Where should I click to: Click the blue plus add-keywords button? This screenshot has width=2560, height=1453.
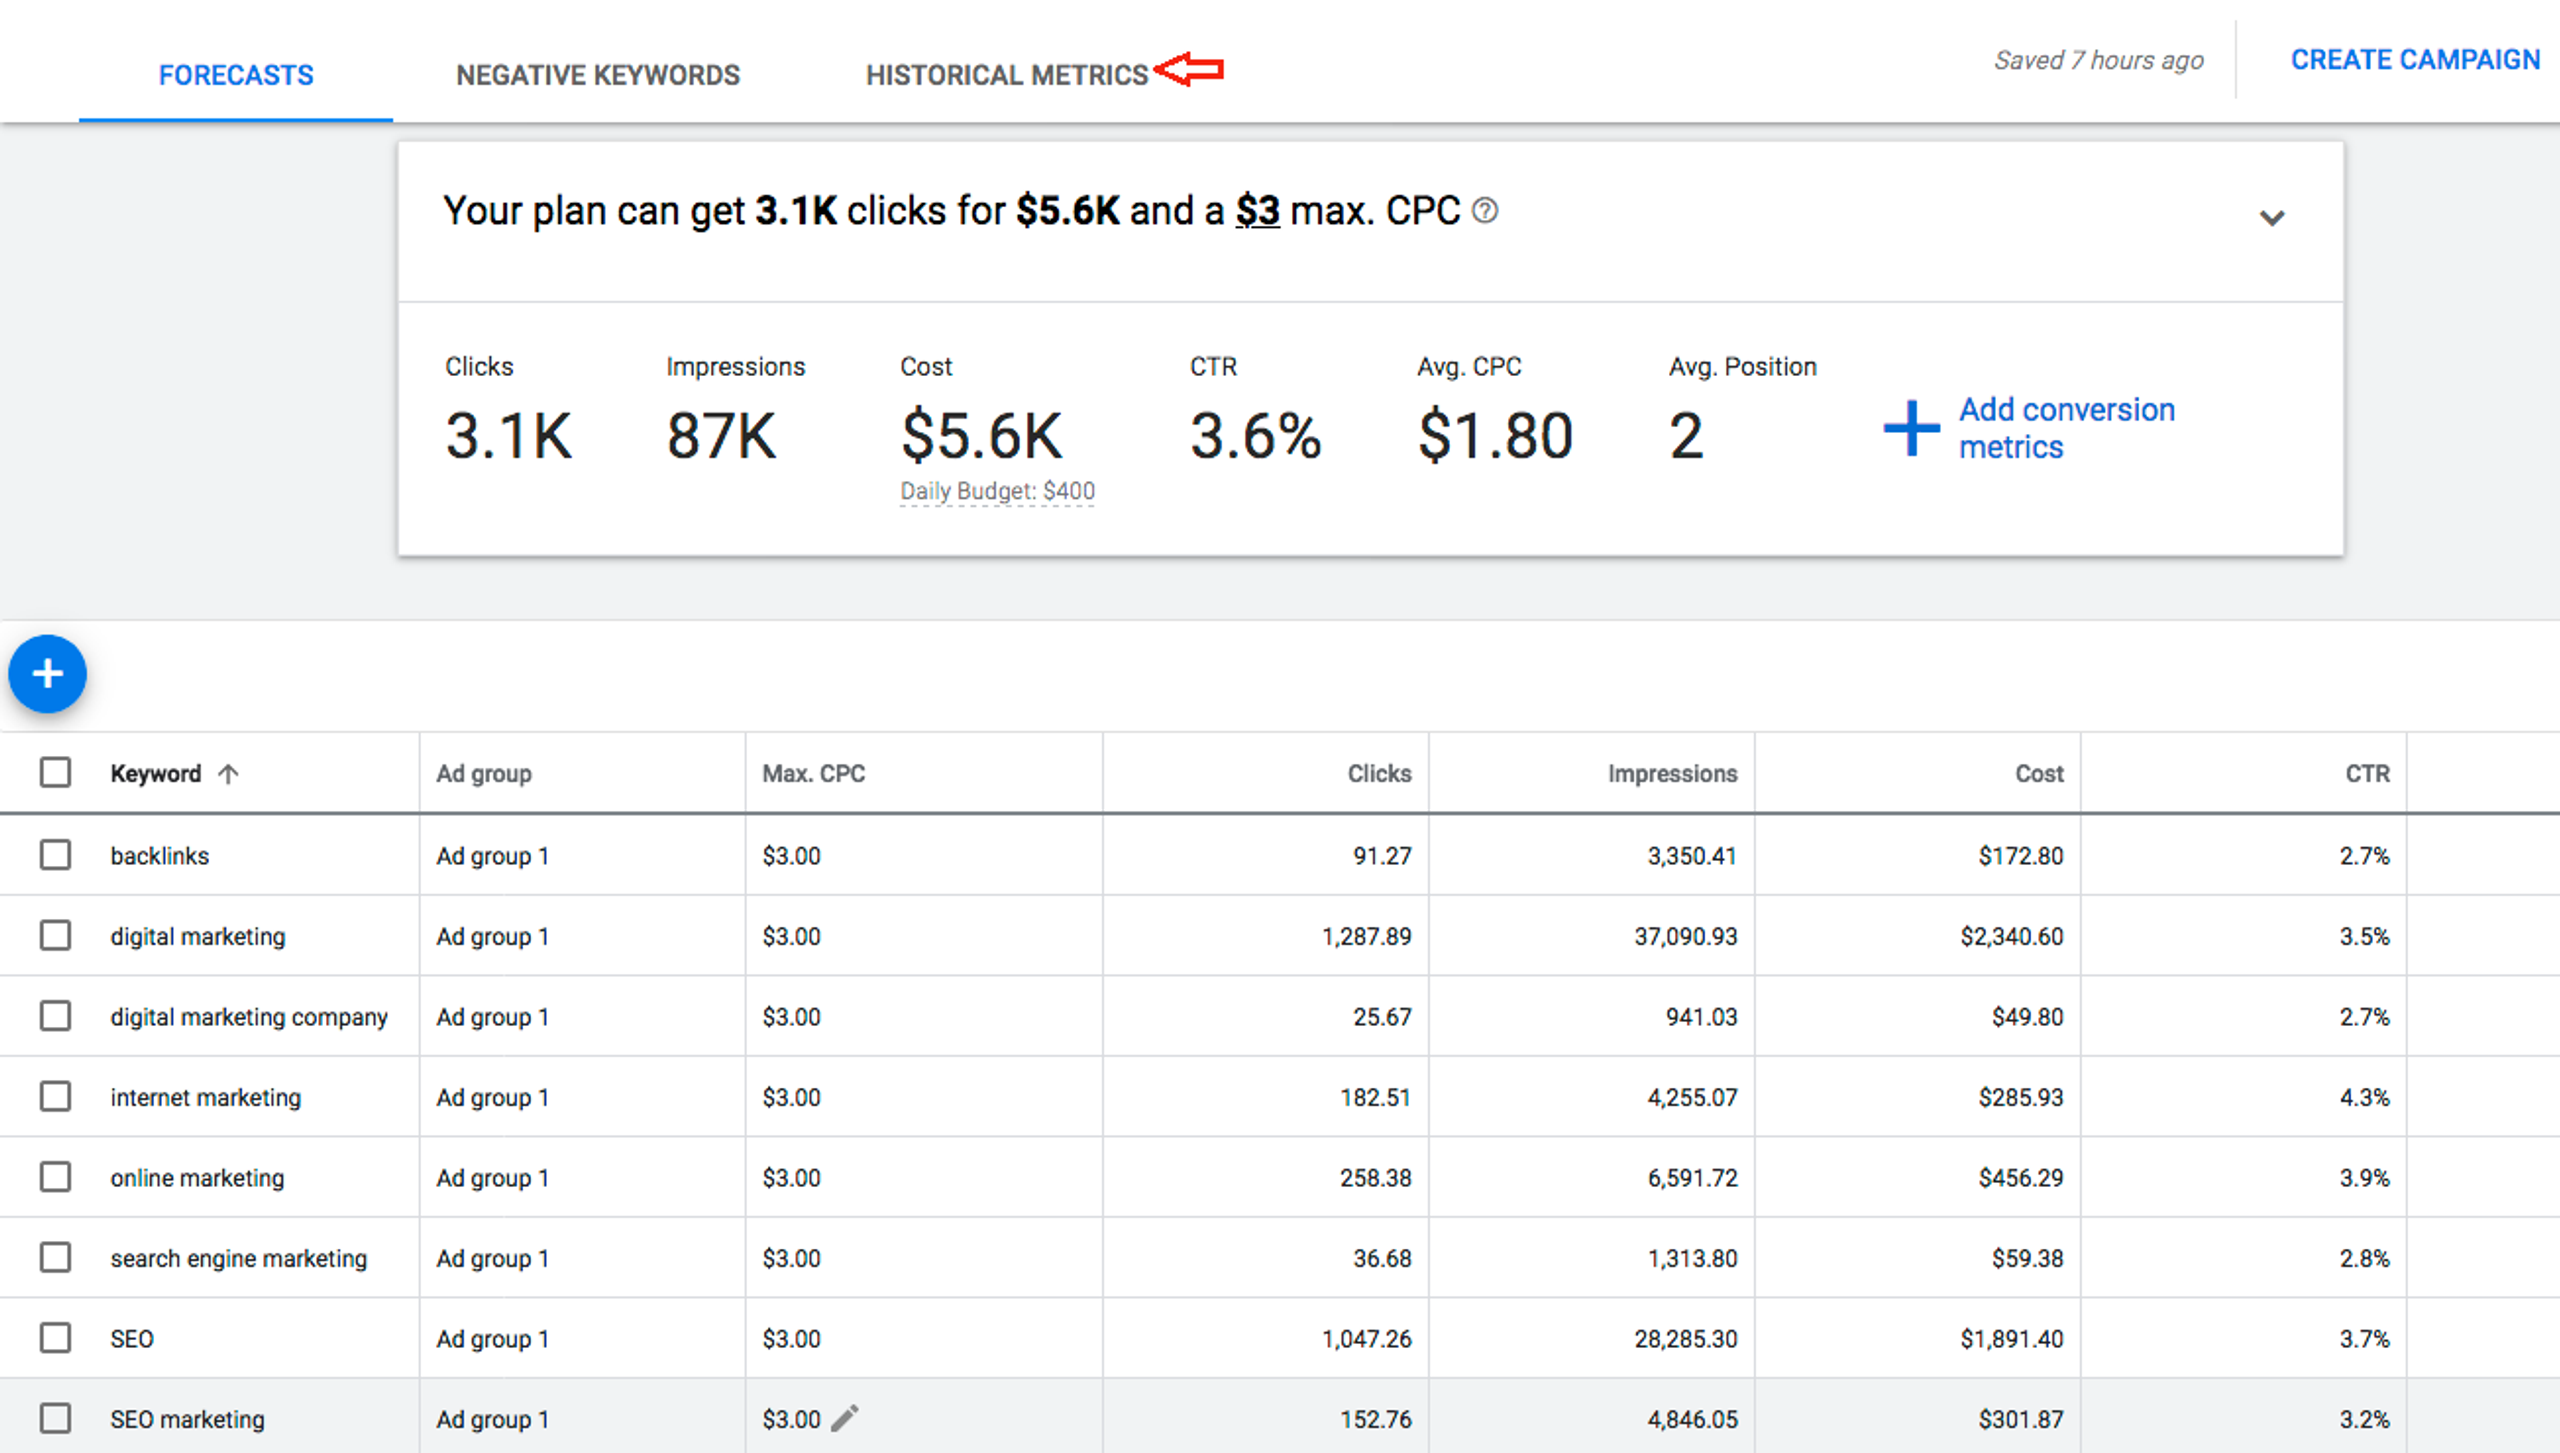[47, 673]
